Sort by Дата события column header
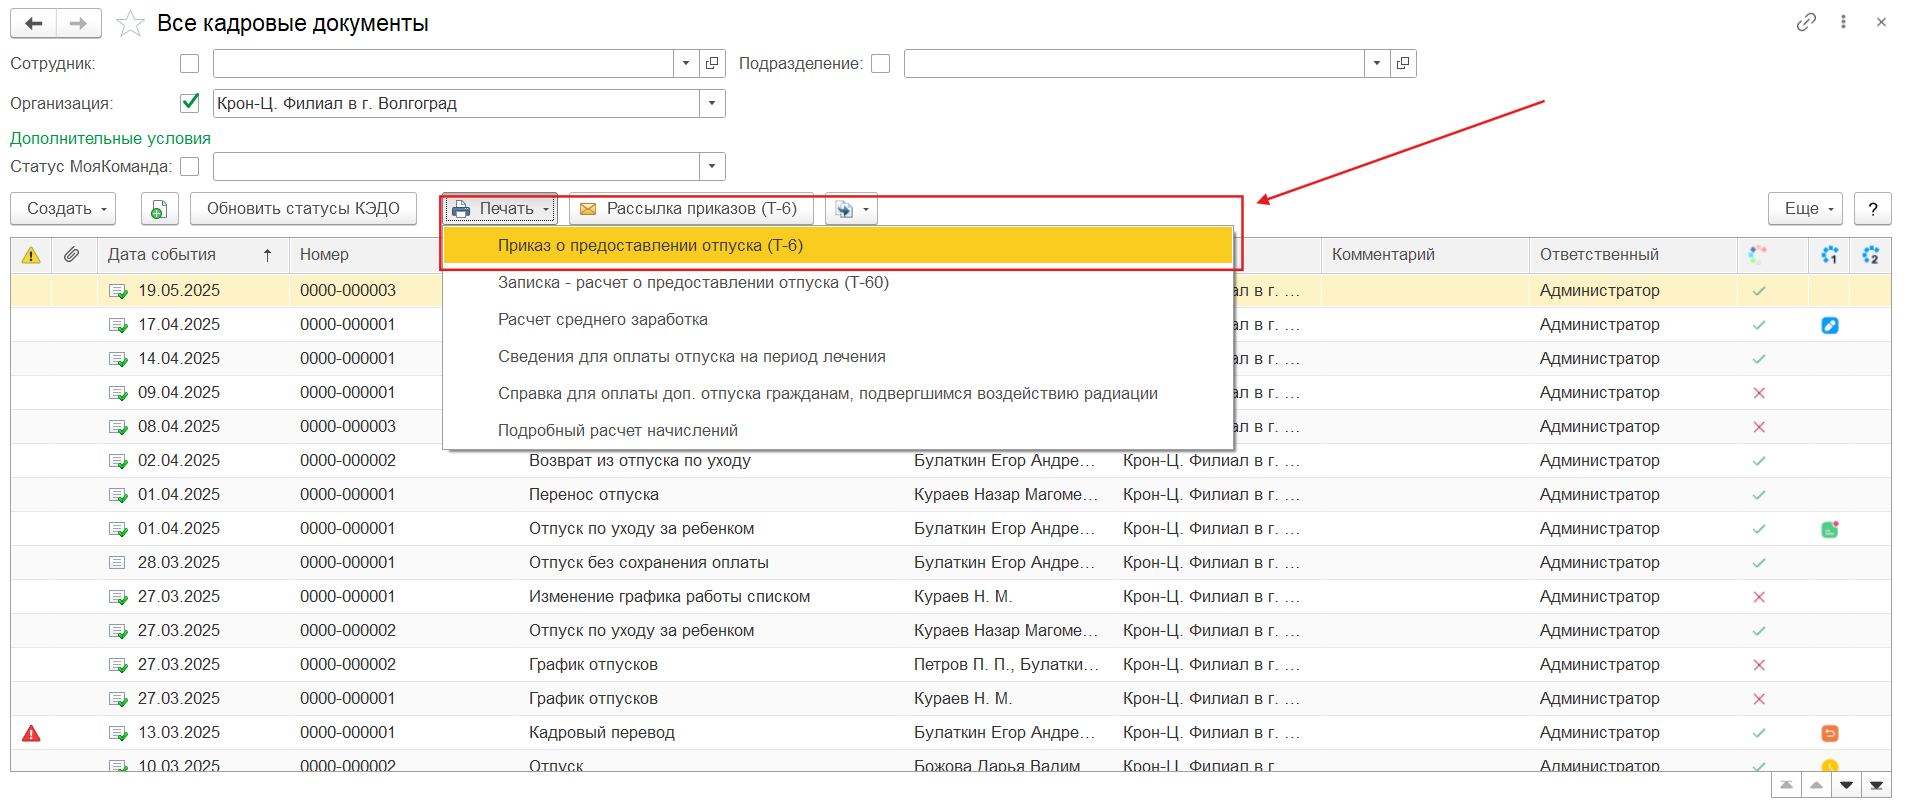This screenshot has width=1915, height=801. 162,255
